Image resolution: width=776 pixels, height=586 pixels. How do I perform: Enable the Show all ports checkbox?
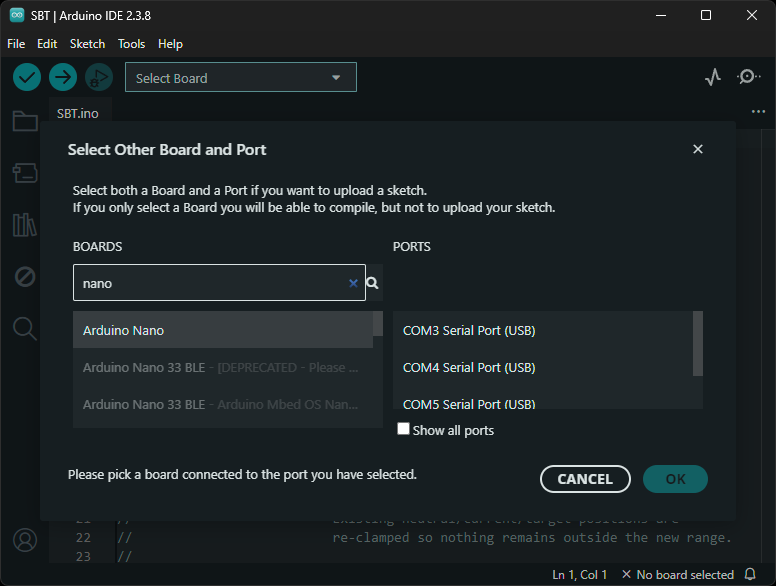pyautogui.click(x=404, y=429)
